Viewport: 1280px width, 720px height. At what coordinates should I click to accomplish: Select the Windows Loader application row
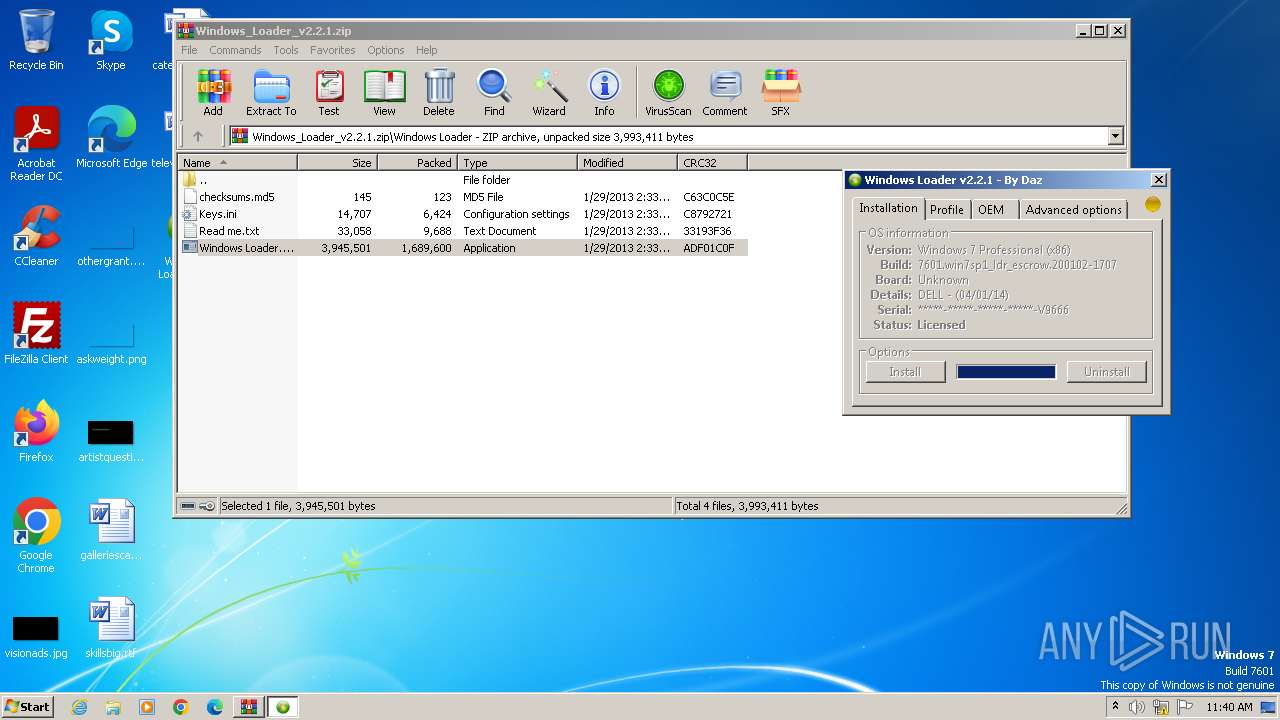[463, 248]
